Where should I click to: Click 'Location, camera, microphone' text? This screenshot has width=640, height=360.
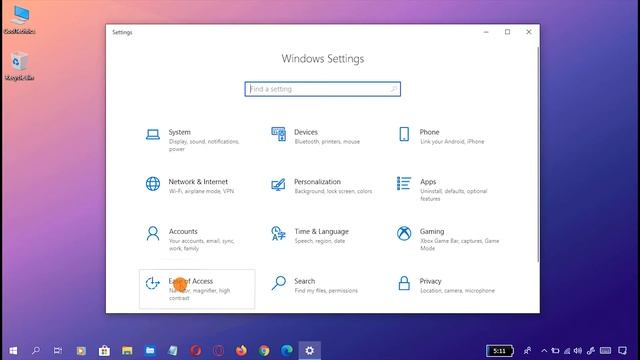click(457, 291)
